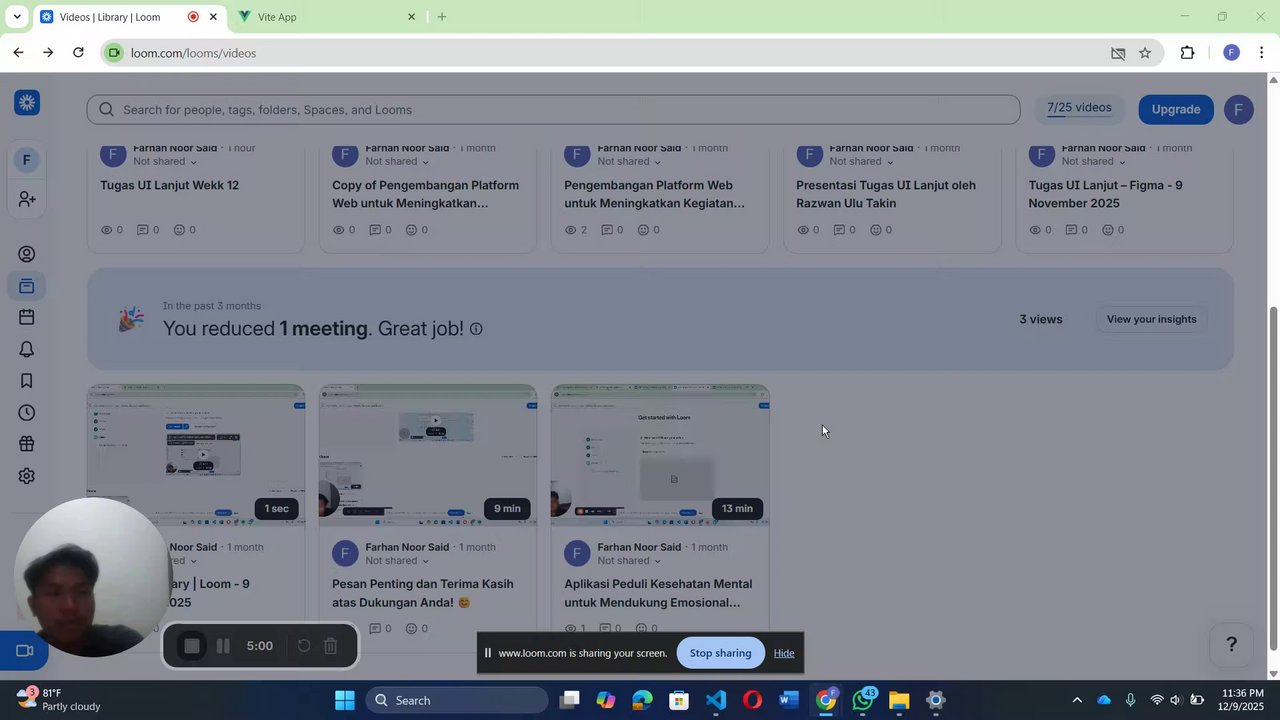This screenshot has height=720, width=1280.
Task: Open File Explorer from the taskbar
Action: pyautogui.click(x=898, y=700)
